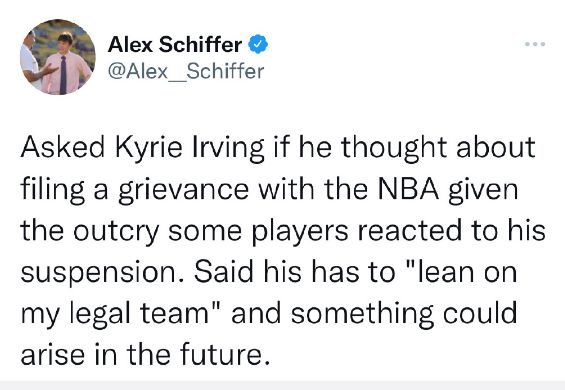Click the word "outcry" in the third line
The height and width of the screenshot is (390, 565).
tap(116, 232)
